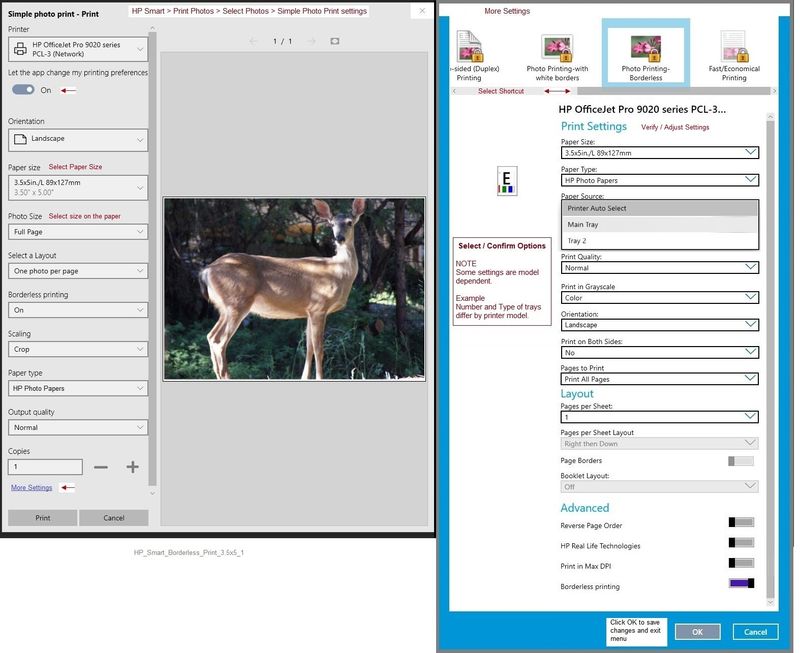Choose Printer Auto Select paper source

pos(660,208)
